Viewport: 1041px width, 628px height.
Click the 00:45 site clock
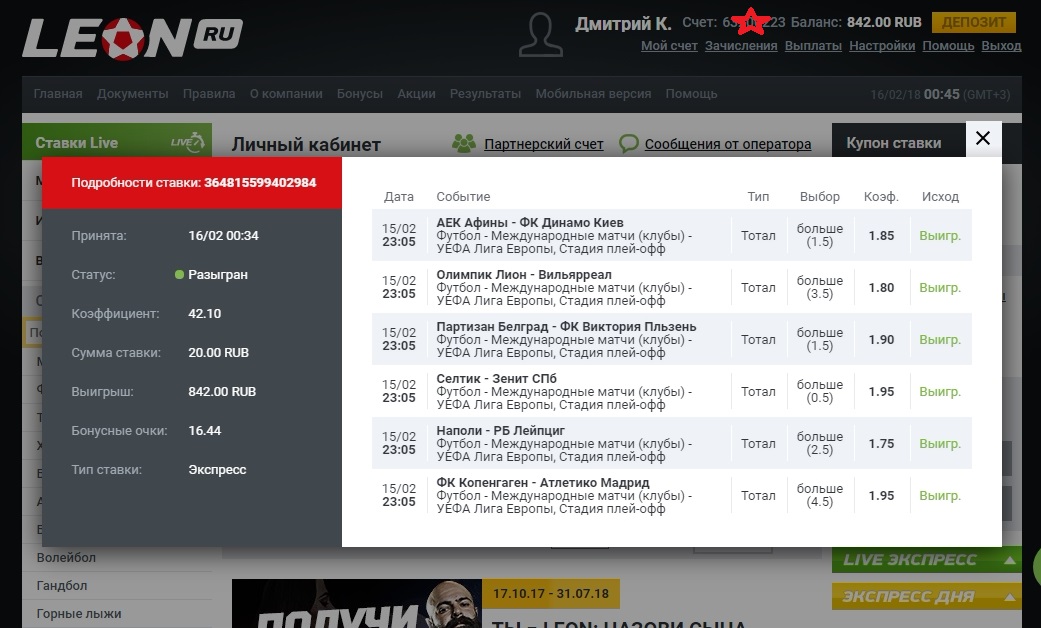tap(941, 94)
